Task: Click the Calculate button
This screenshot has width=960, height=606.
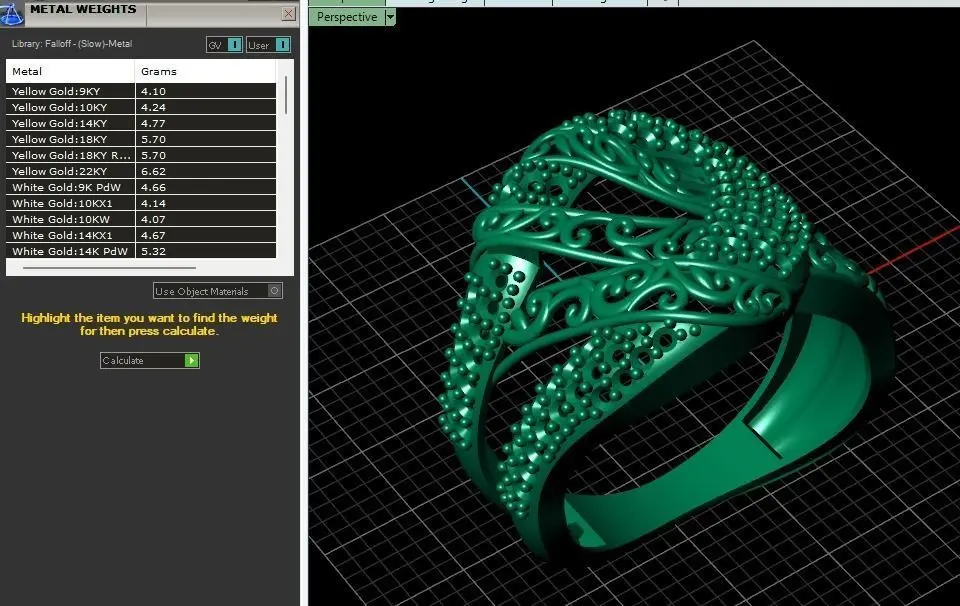Action: pyautogui.click(x=150, y=361)
